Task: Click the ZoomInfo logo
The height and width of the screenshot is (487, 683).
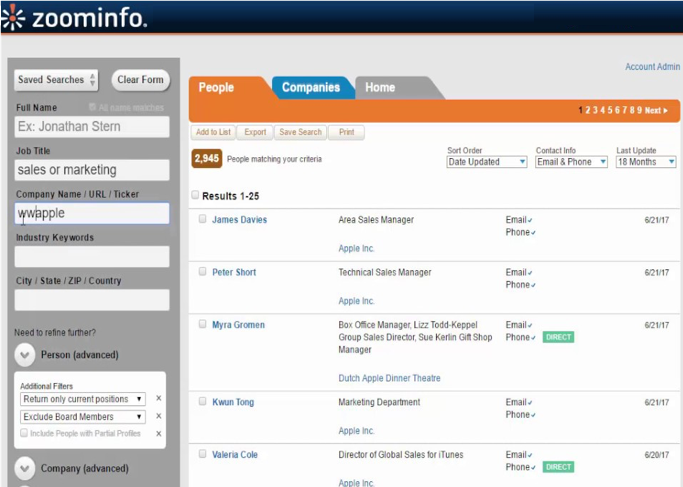Action: click(74, 17)
